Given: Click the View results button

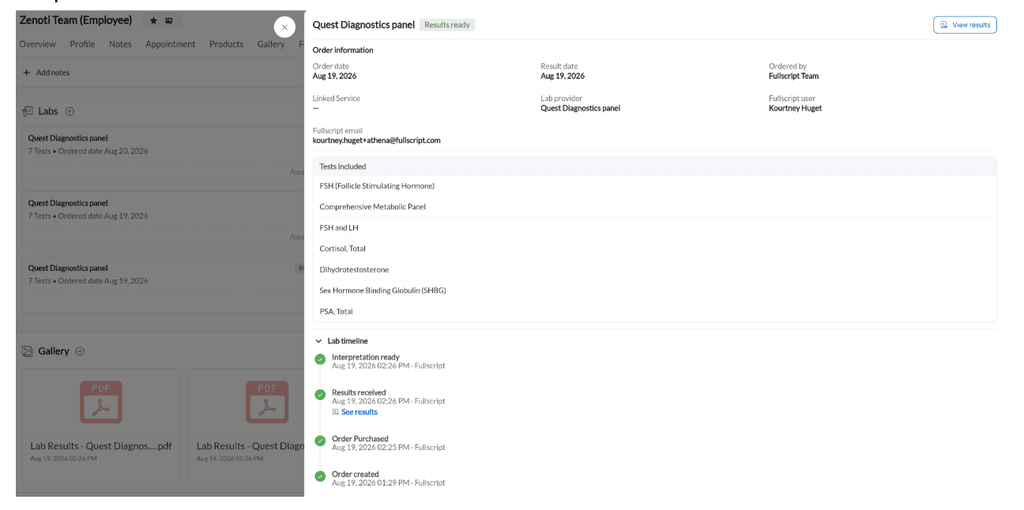Looking at the screenshot, I should [965, 25].
